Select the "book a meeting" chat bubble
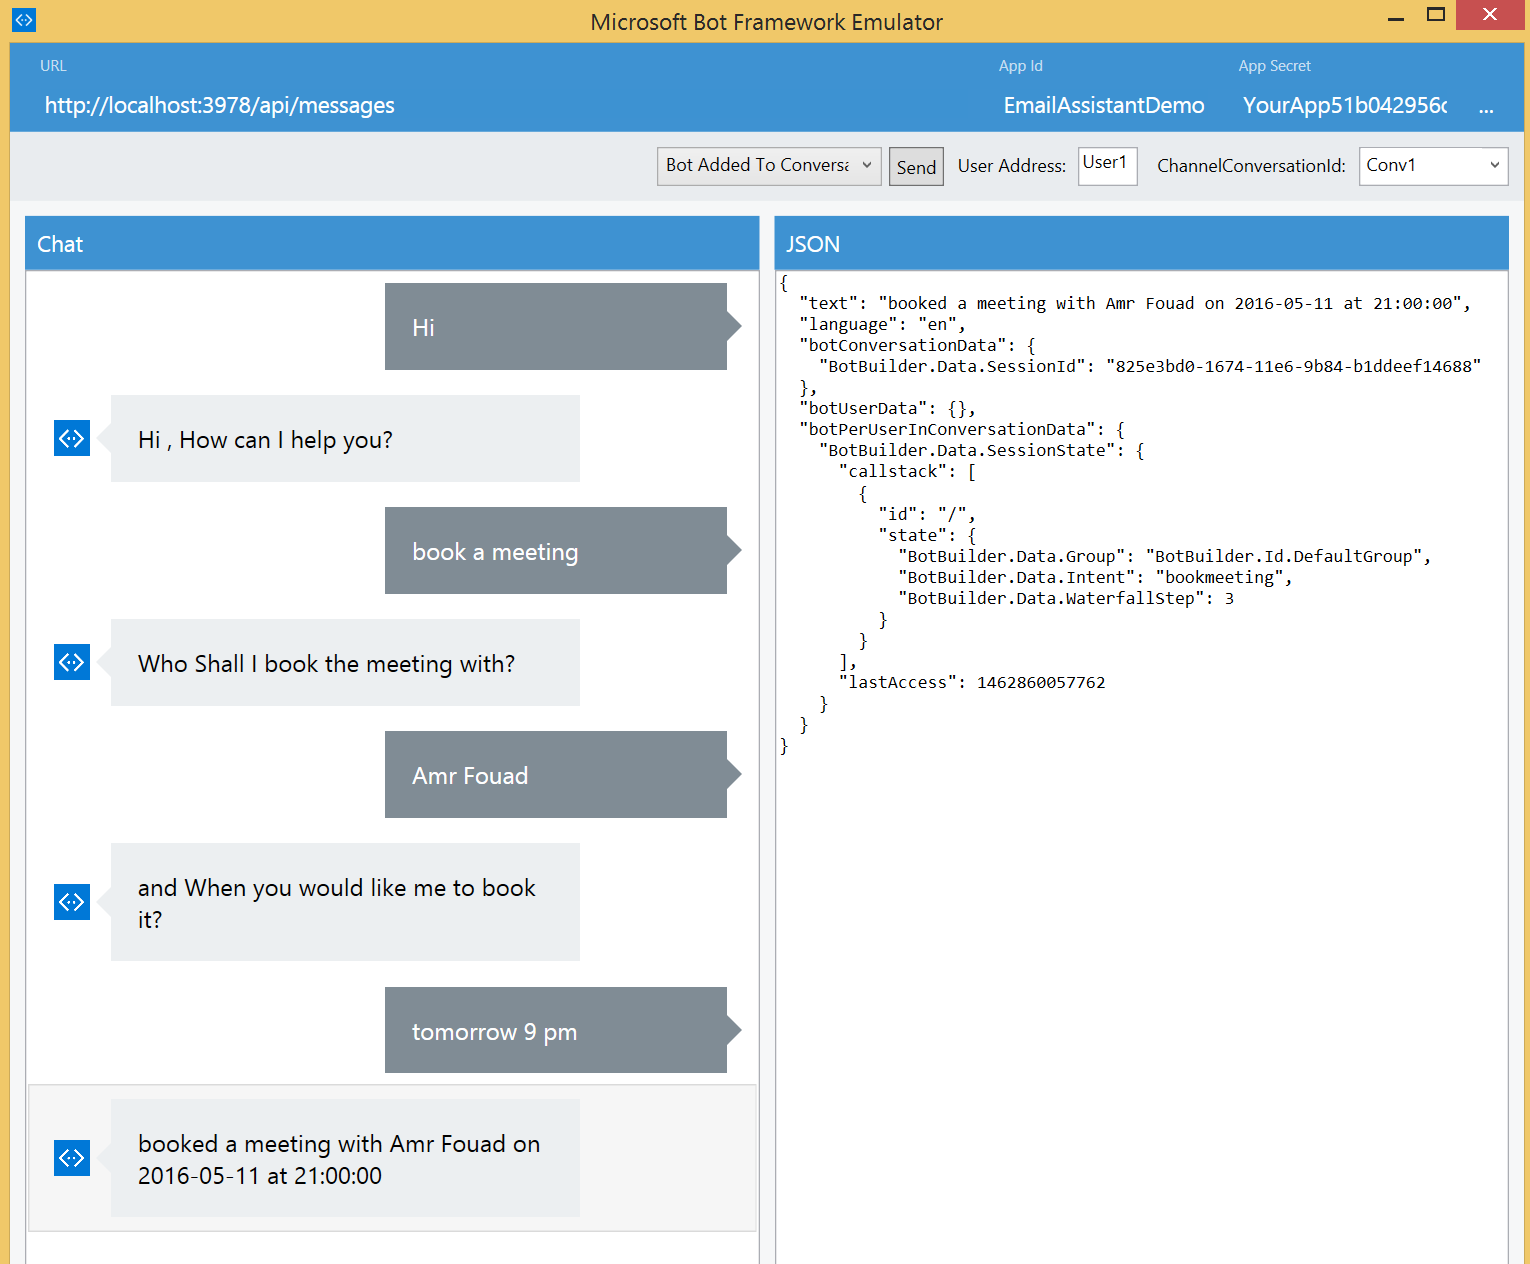Viewport: 1530px width, 1264px height. [555, 550]
